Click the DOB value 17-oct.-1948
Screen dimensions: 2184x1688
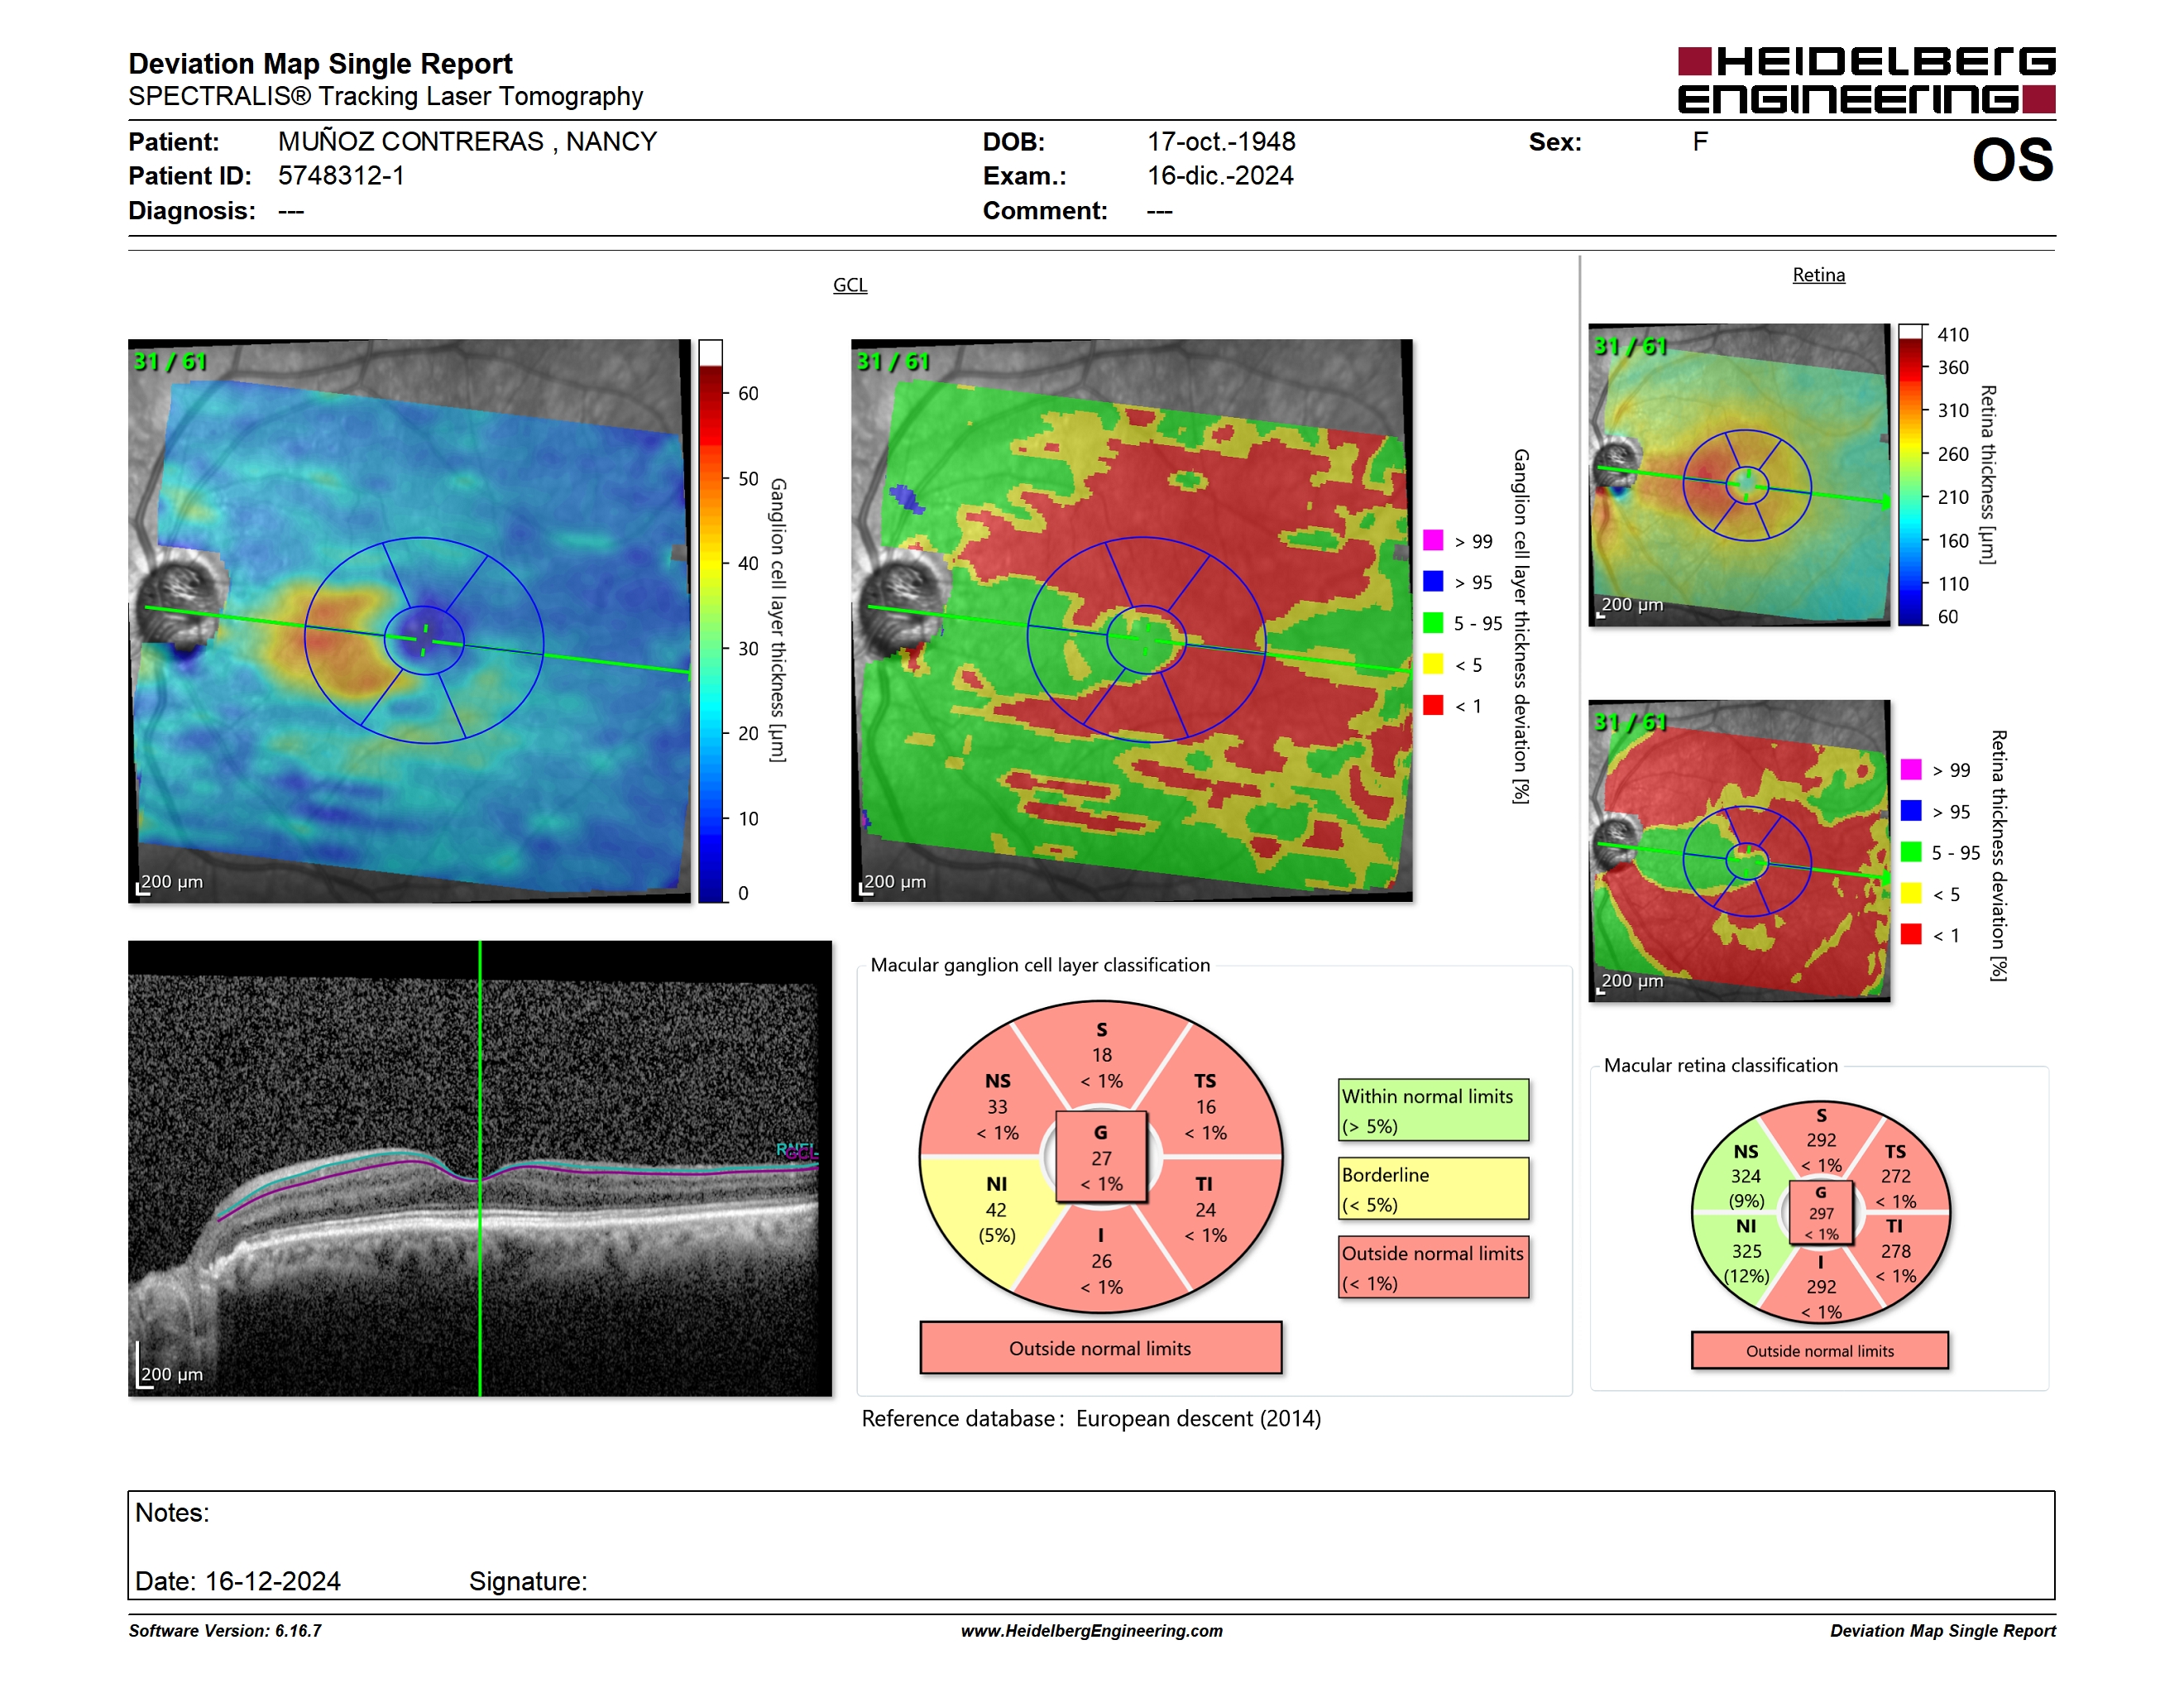(x=1221, y=142)
